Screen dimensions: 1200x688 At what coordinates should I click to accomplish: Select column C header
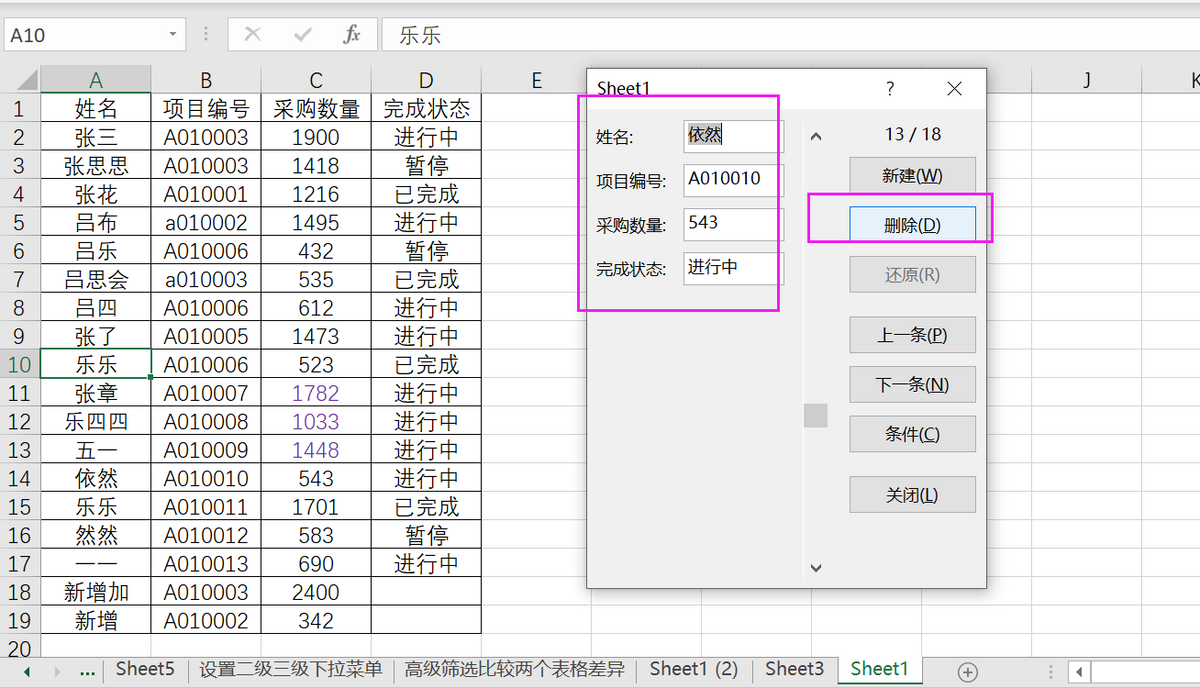click(x=316, y=80)
